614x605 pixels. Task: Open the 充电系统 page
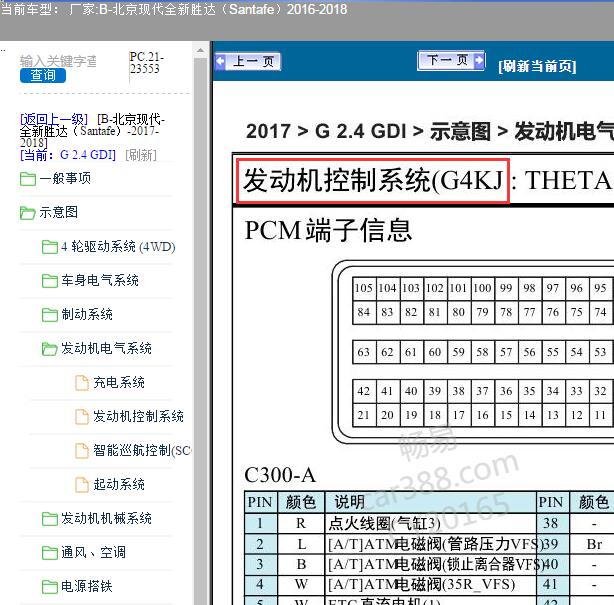[x=119, y=382]
